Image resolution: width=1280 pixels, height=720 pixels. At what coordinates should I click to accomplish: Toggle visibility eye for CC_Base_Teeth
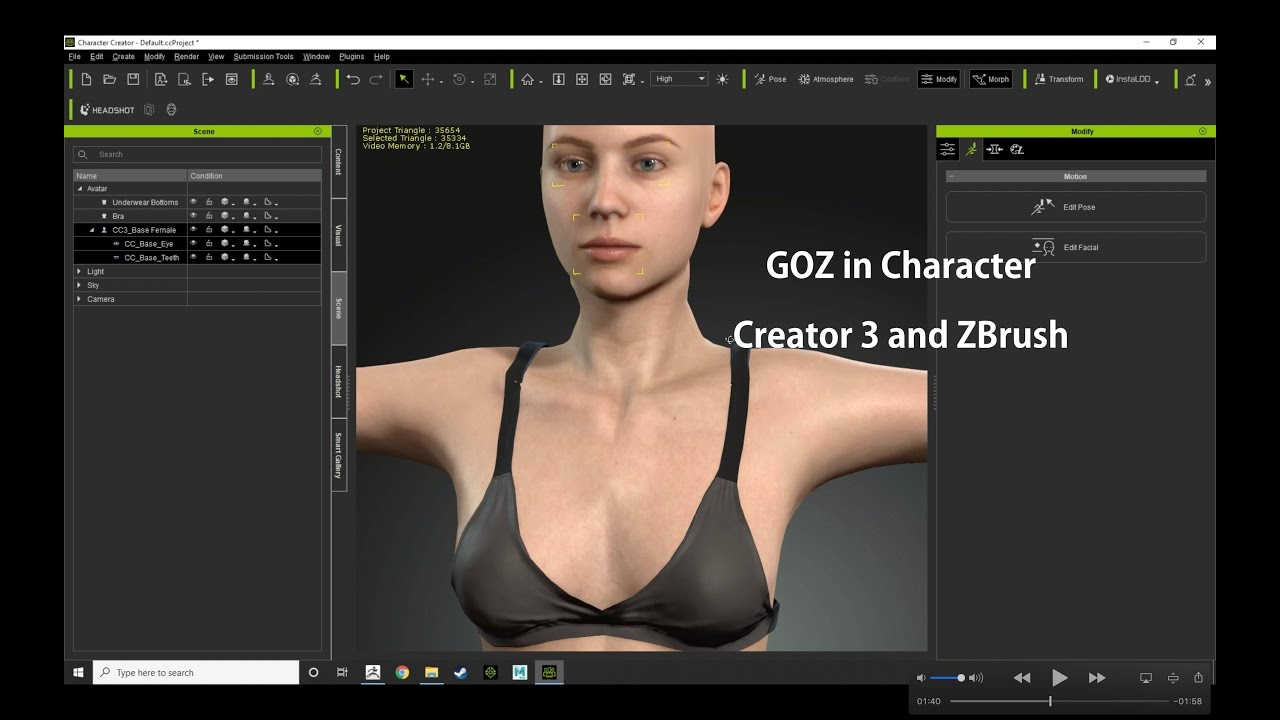coord(194,257)
